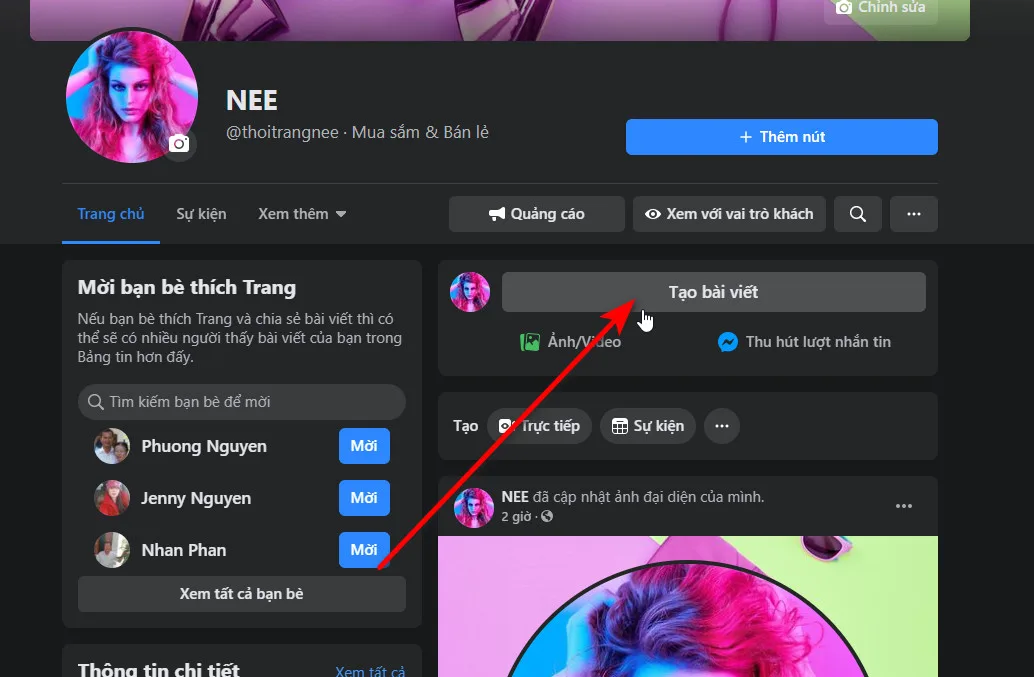Click the name 'Nhan Phan'
This screenshot has width=1034, height=677.
(183, 550)
